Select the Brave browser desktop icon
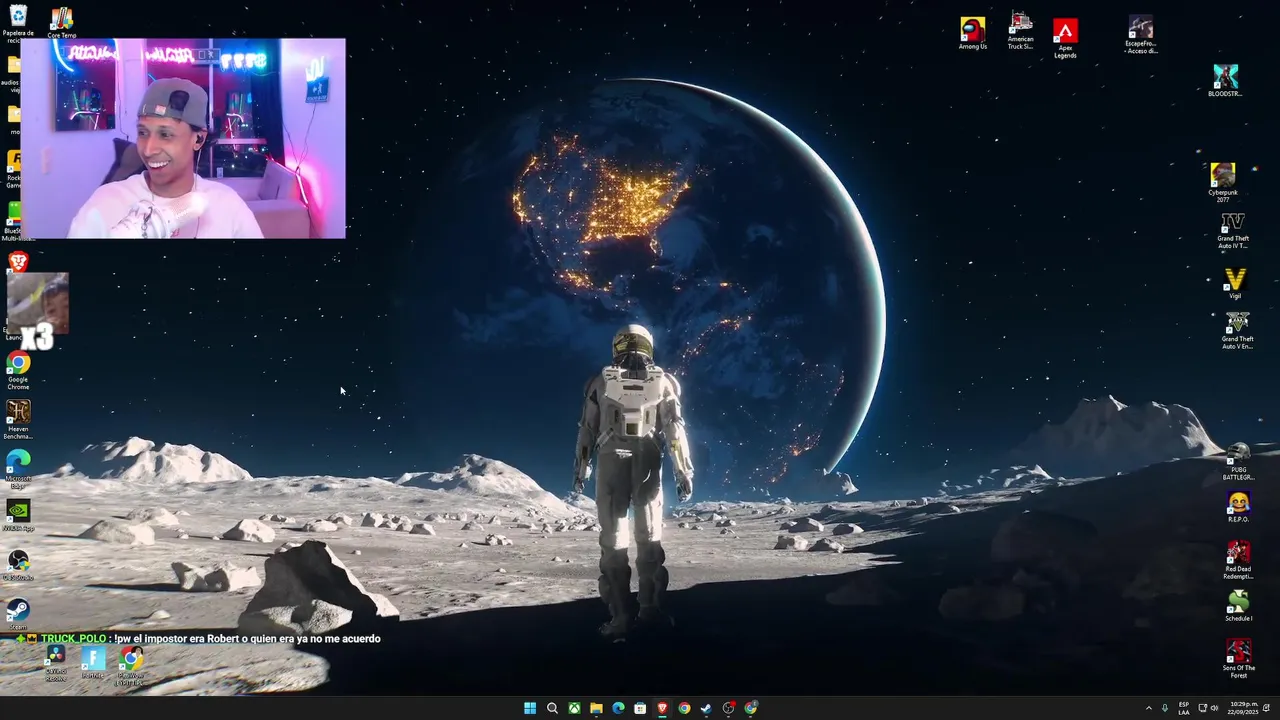Image resolution: width=1280 pixels, height=720 pixels. click(x=18, y=262)
